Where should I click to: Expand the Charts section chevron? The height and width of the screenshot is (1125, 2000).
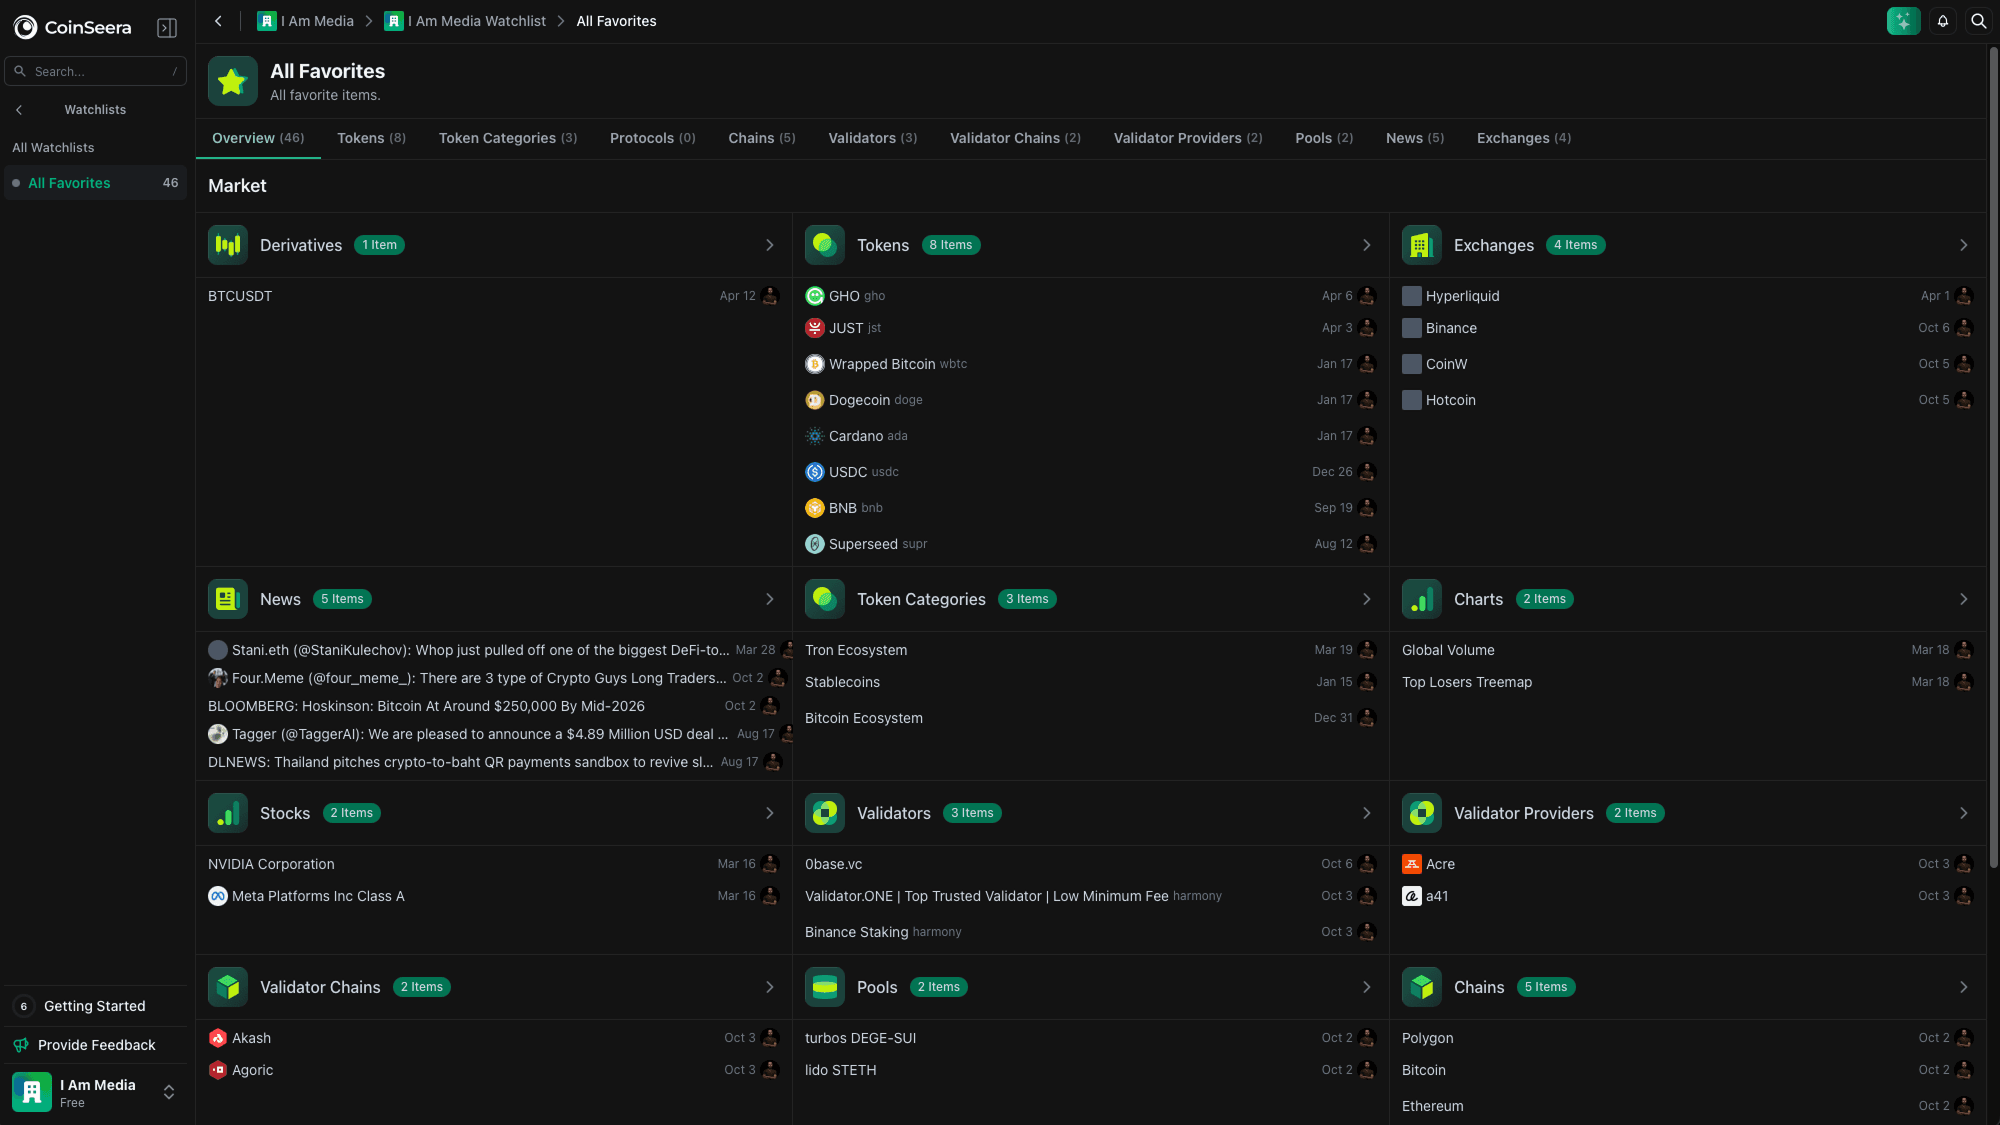pos(1964,599)
